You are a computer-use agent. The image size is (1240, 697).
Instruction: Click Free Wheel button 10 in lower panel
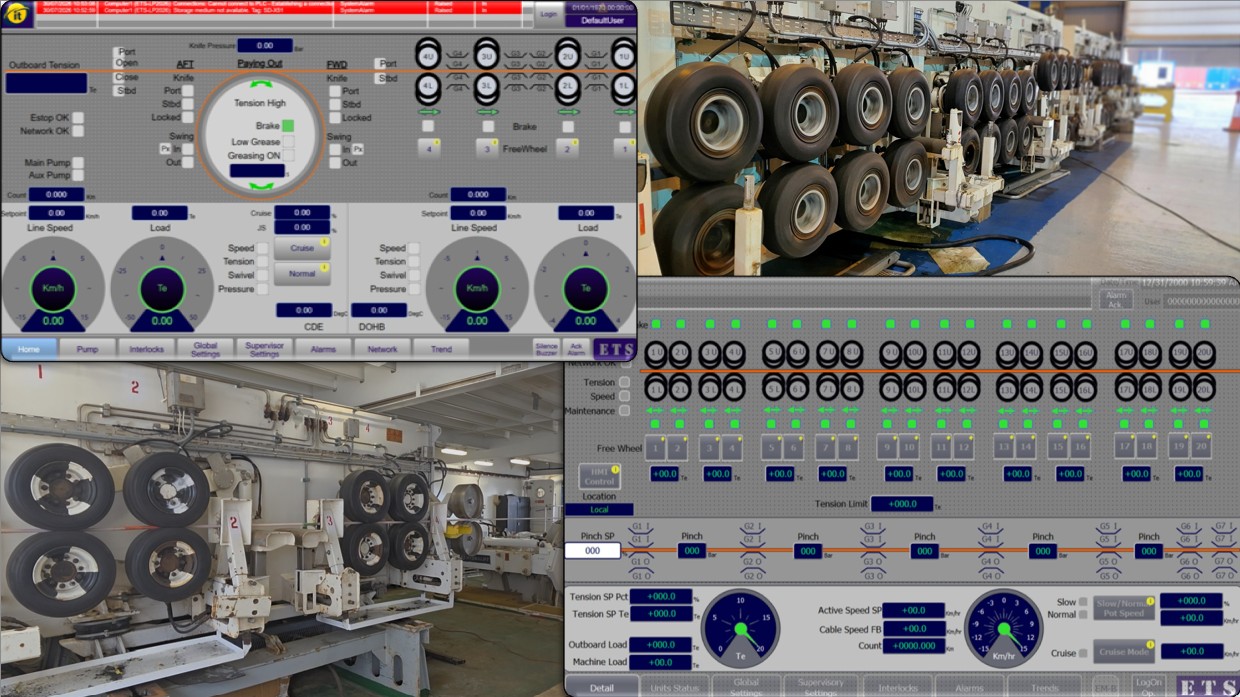(910, 447)
